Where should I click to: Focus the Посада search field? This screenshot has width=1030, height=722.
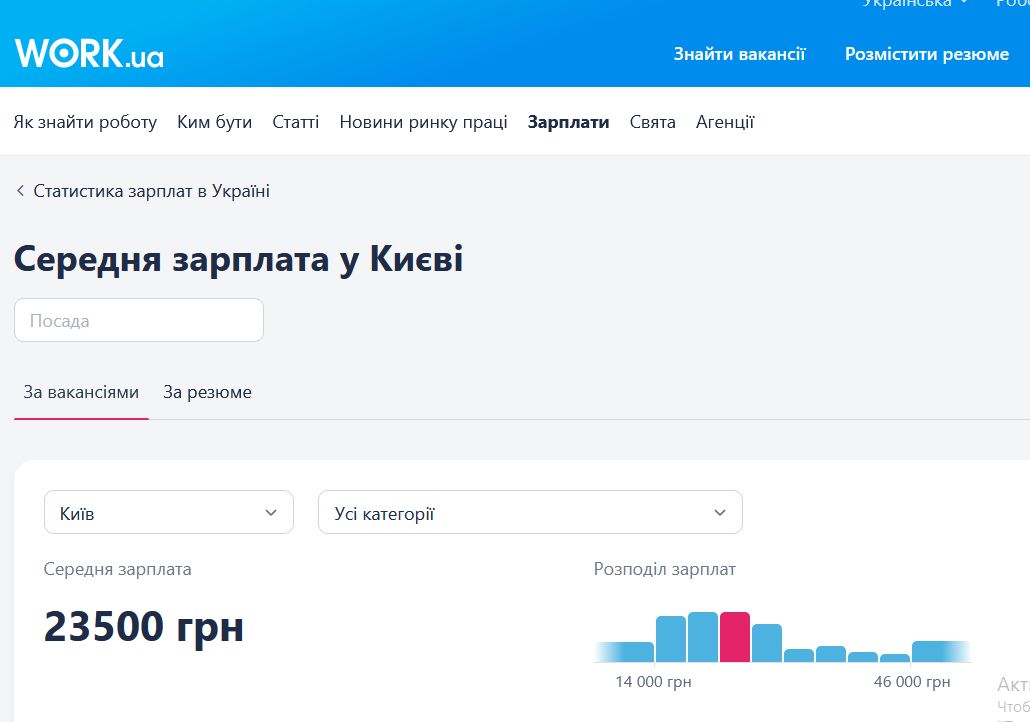[x=139, y=320]
